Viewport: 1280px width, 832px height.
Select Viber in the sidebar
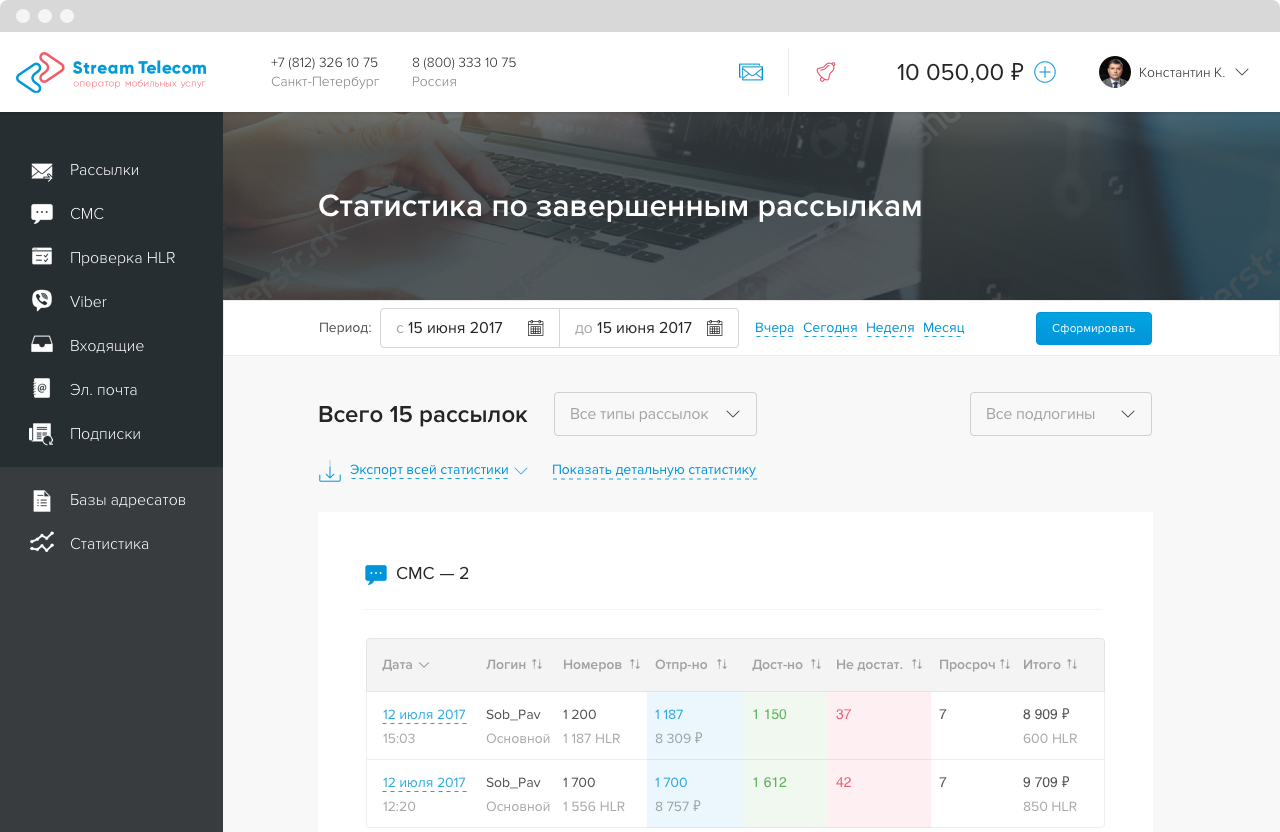tap(88, 302)
